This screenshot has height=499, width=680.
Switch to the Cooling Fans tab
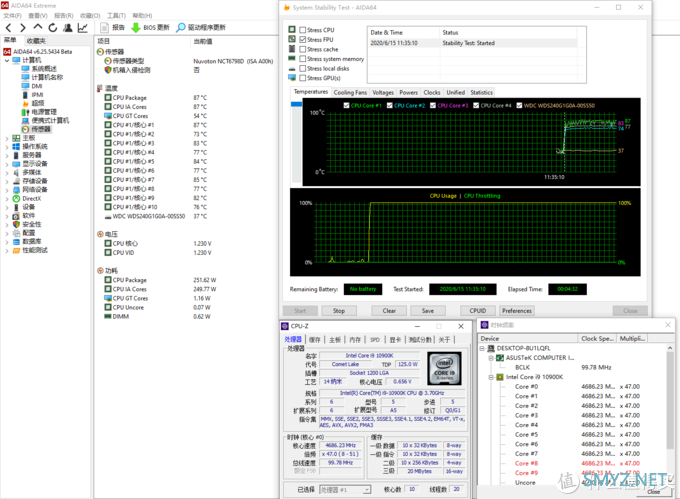point(350,92)
